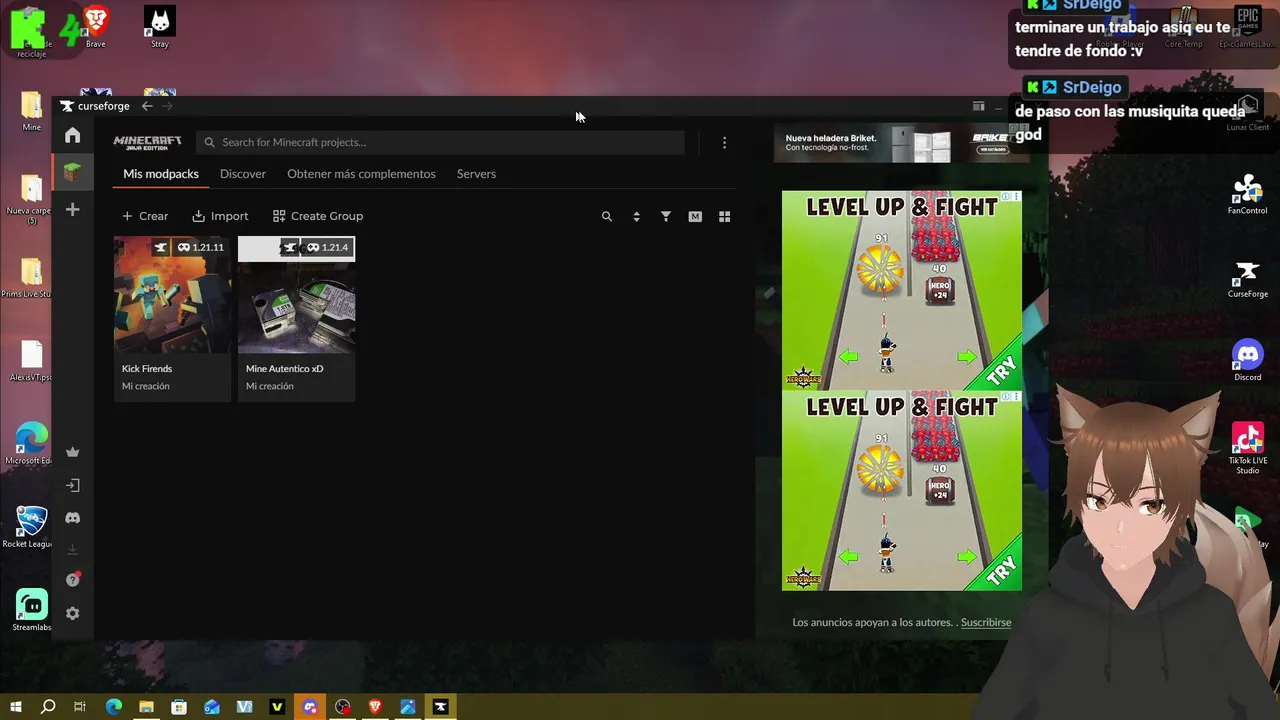Click the CurseForge taskbar icon
Viewport: 1280px width, 720px height.
point(440,707)
